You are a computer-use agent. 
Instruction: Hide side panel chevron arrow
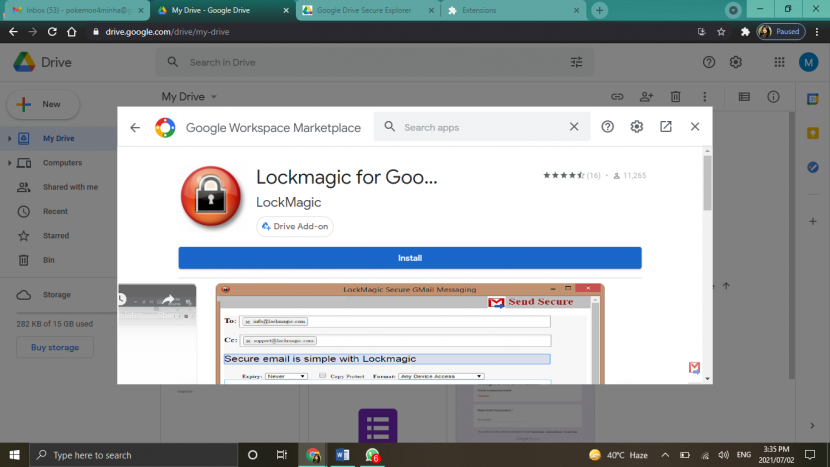coord(812,425)
